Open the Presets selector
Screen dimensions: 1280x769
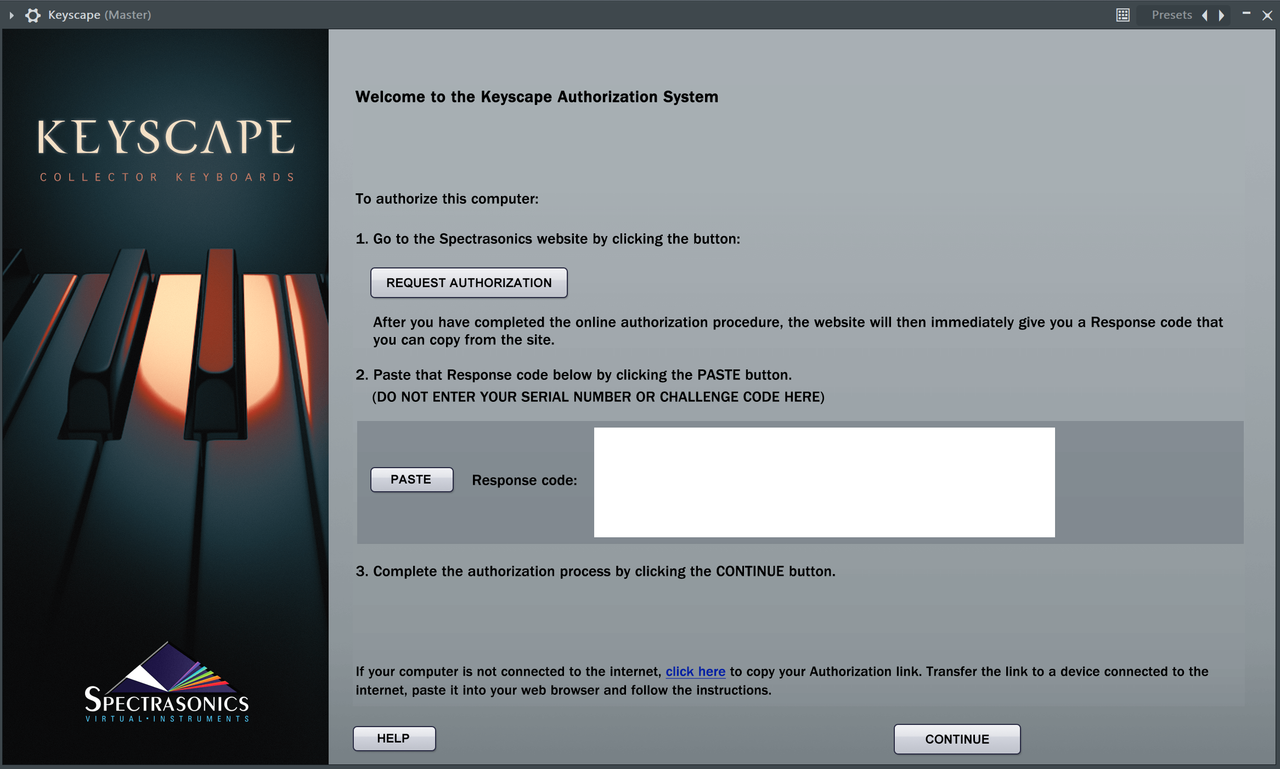click(x=1171, y=15)
